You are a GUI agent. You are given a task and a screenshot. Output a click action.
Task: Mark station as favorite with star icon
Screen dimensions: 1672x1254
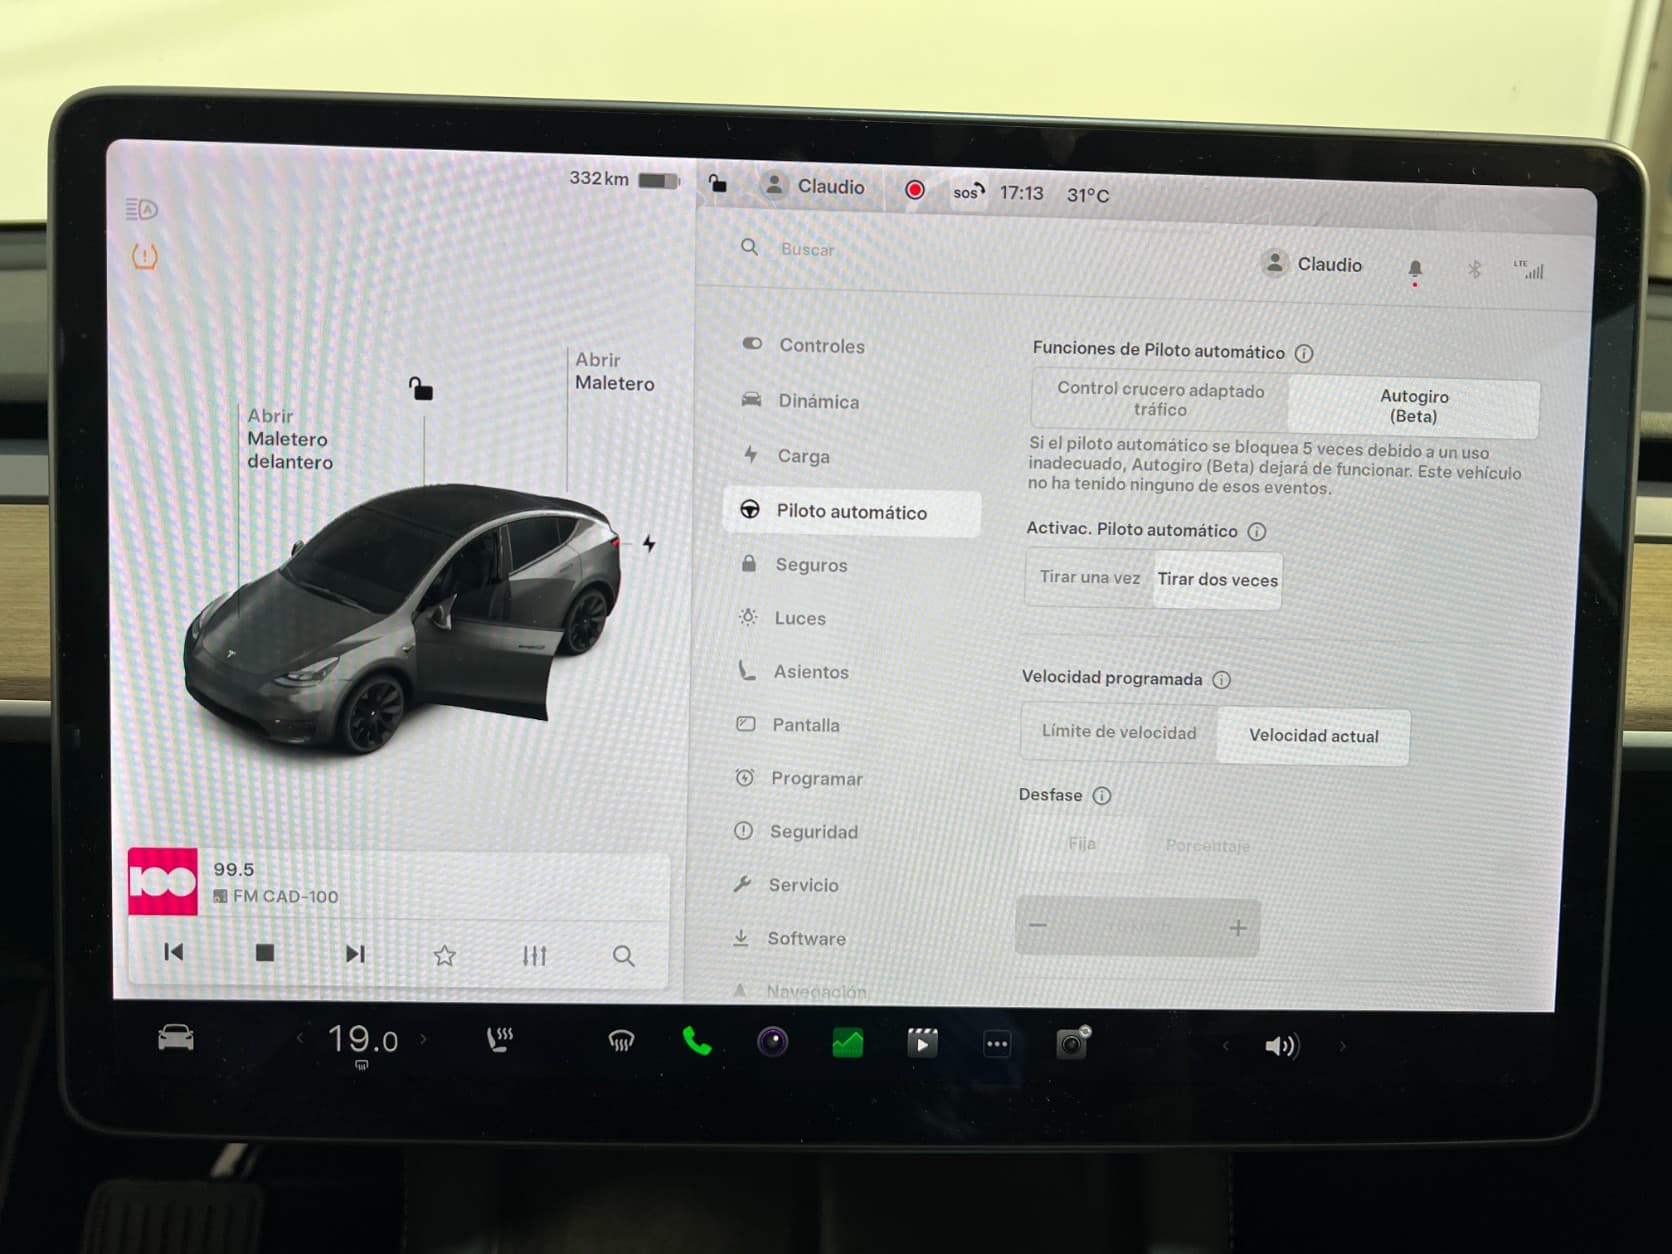click(x=444, y=955)
